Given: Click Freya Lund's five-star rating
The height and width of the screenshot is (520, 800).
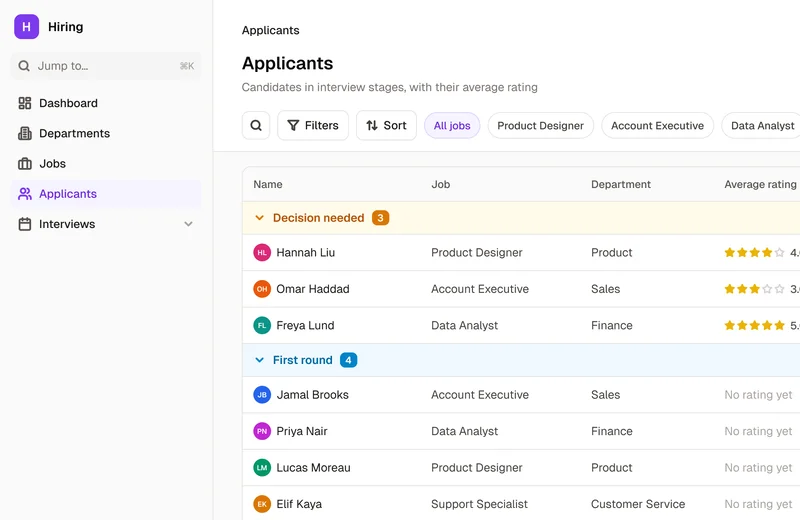Looking at the screenshot, I should tap(754, 326).
